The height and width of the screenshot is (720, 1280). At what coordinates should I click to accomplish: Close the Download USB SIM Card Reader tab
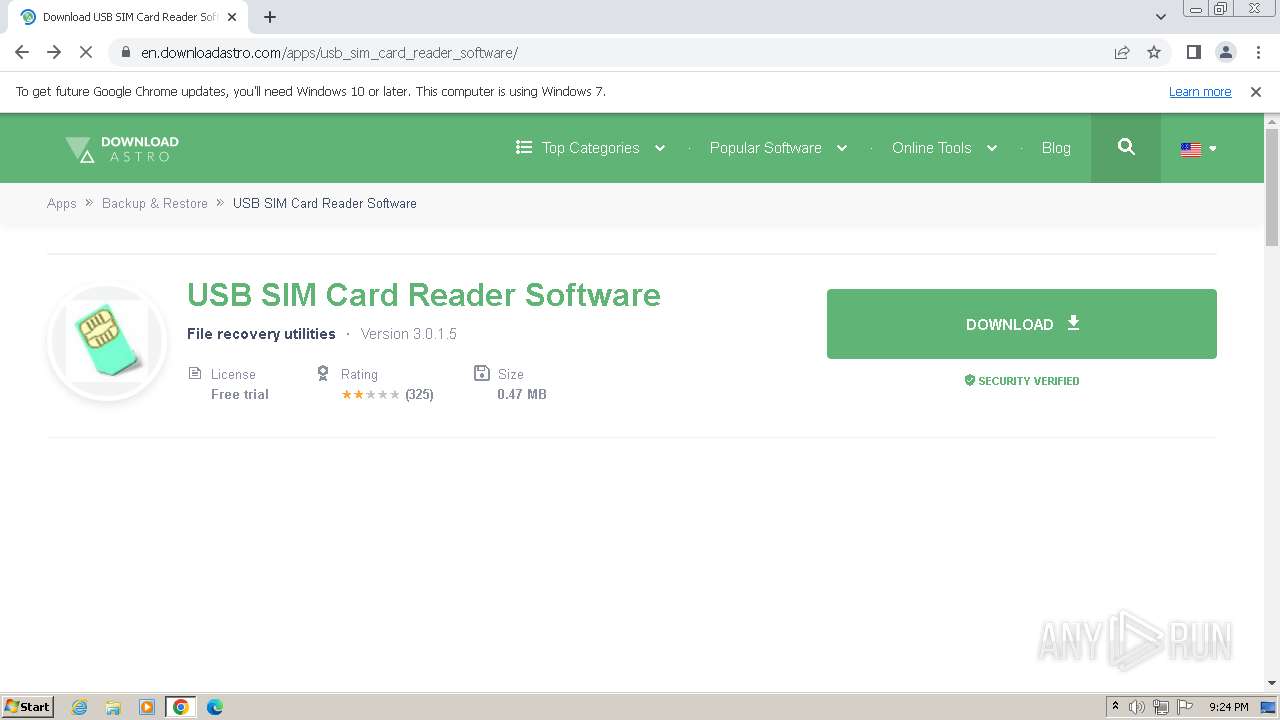(x=232, y=17)
